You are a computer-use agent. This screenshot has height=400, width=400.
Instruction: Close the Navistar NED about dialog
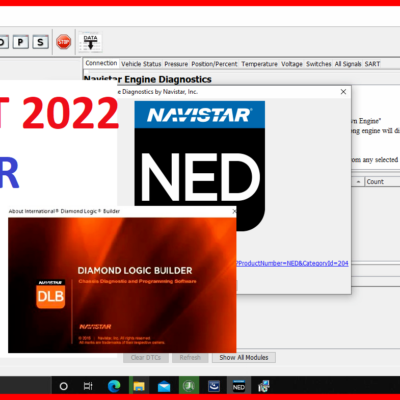(343, 92)
